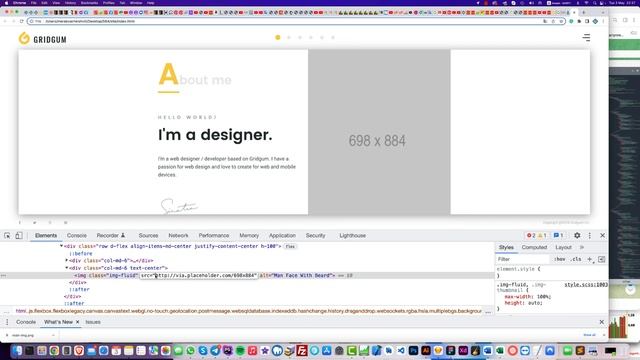
Task: Activate the inspect element picker in DevTools
Action: click(x=7, y=236)
